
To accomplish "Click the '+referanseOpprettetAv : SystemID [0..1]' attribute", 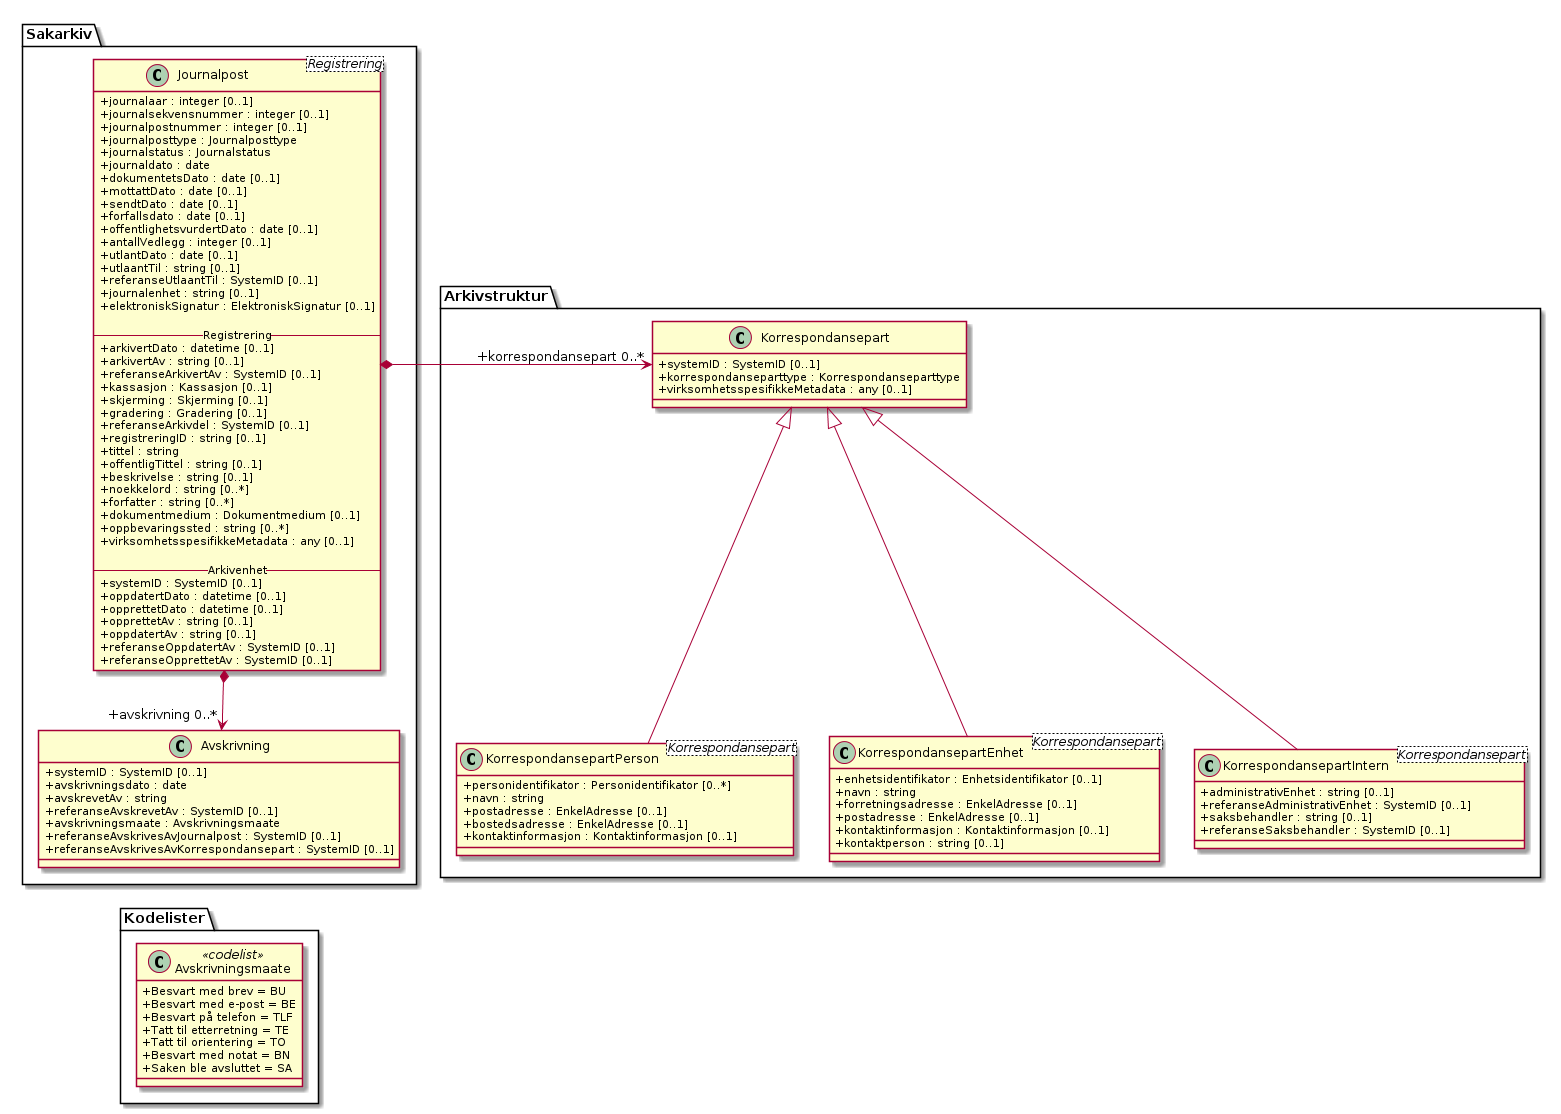I will tap(216, 661).
